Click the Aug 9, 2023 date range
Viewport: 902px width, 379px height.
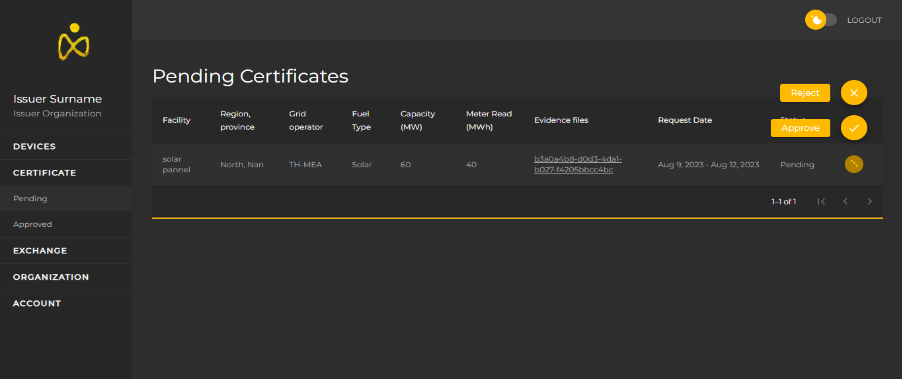709,164
